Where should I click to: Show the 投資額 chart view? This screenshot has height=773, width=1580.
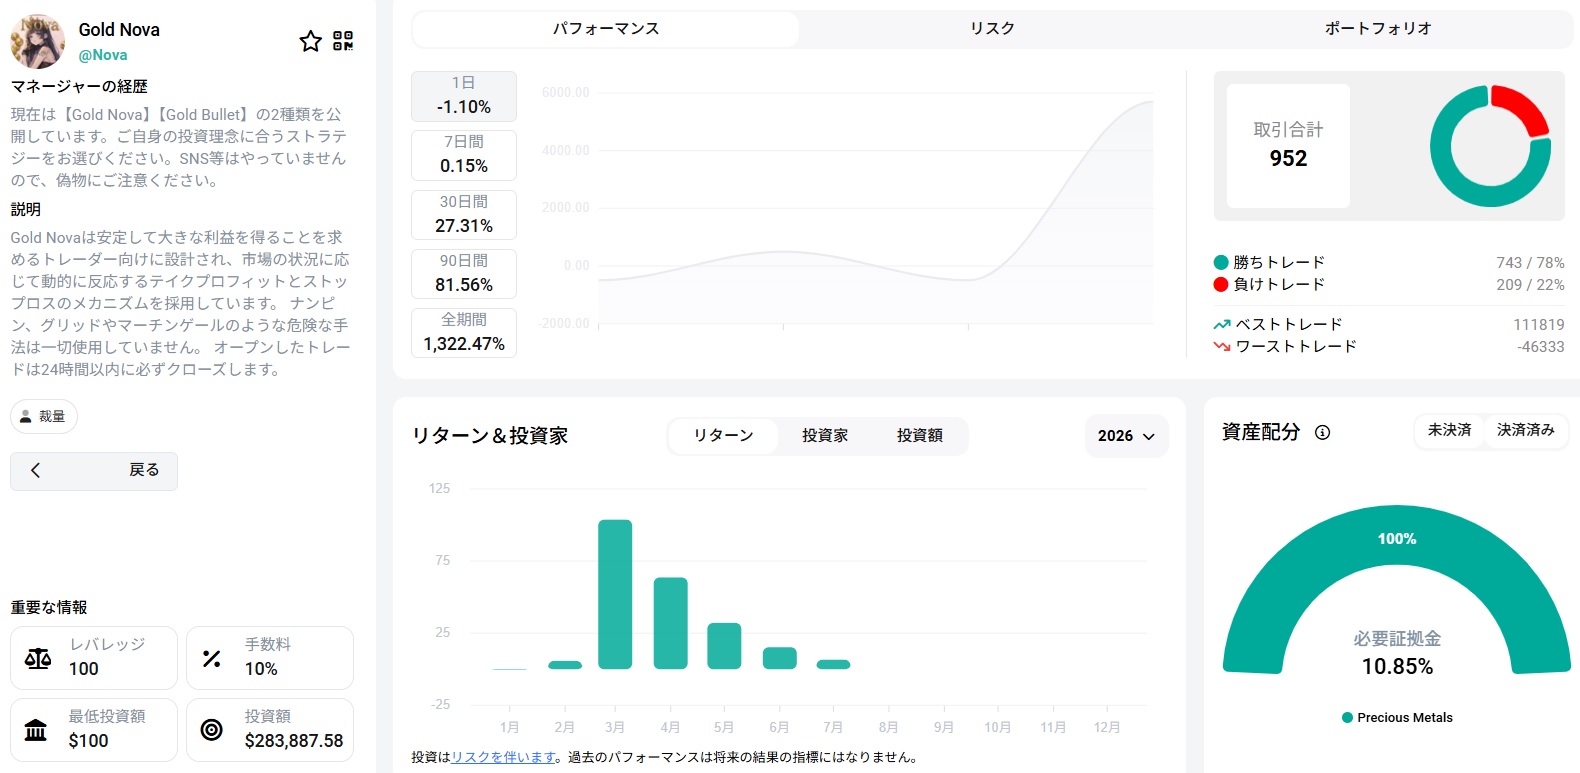[920, 436]
